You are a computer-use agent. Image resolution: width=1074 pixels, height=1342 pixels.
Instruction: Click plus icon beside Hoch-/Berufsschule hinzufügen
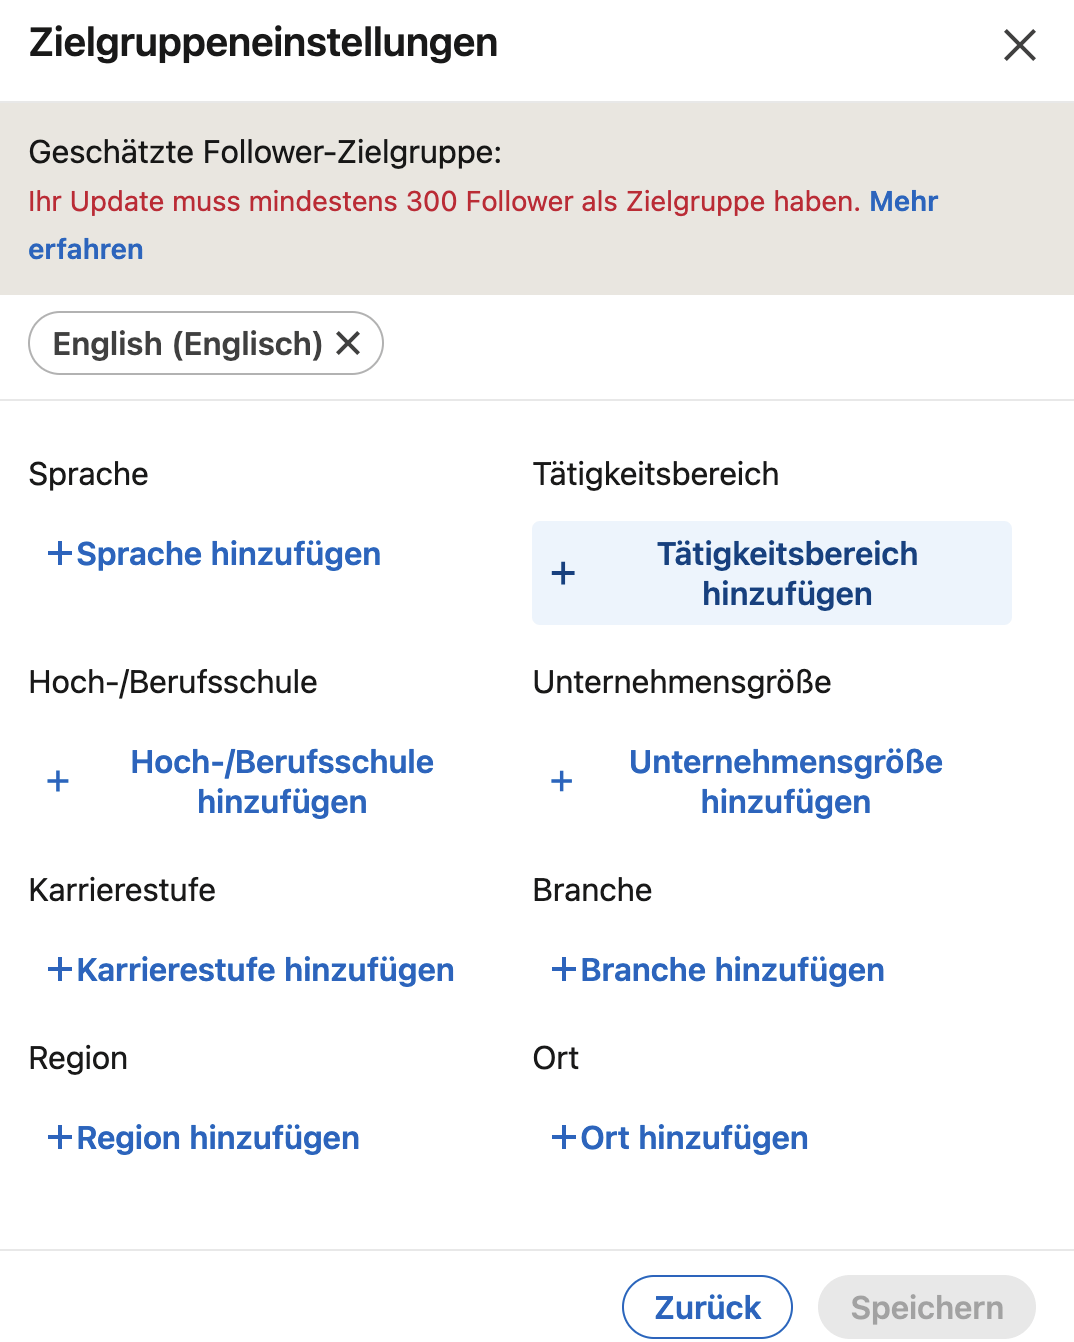58,781
